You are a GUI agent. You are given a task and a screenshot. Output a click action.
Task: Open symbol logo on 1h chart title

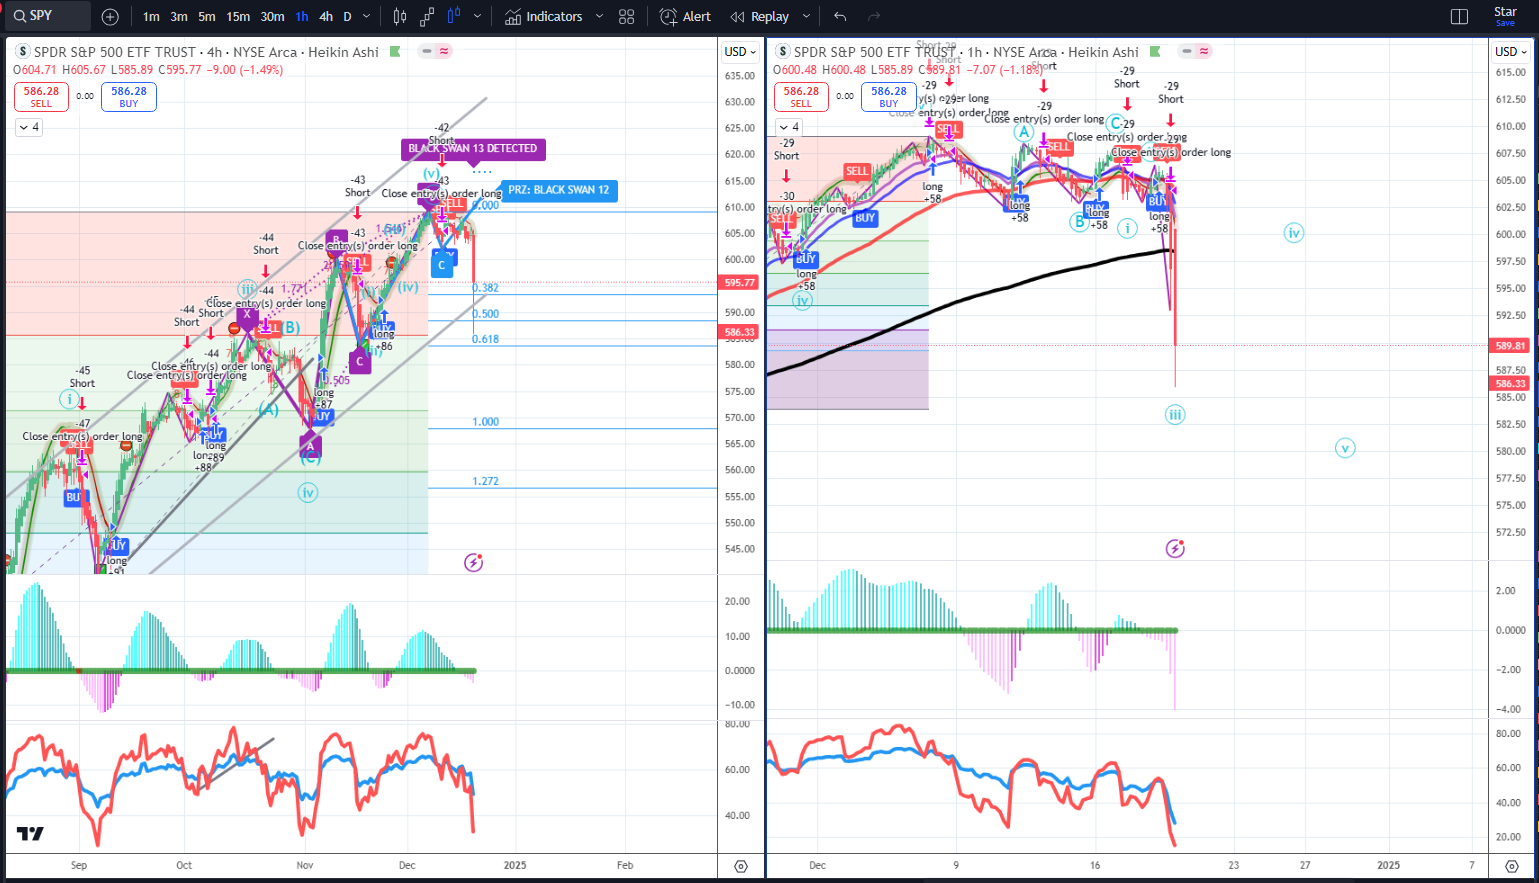(x=783, y=52)
